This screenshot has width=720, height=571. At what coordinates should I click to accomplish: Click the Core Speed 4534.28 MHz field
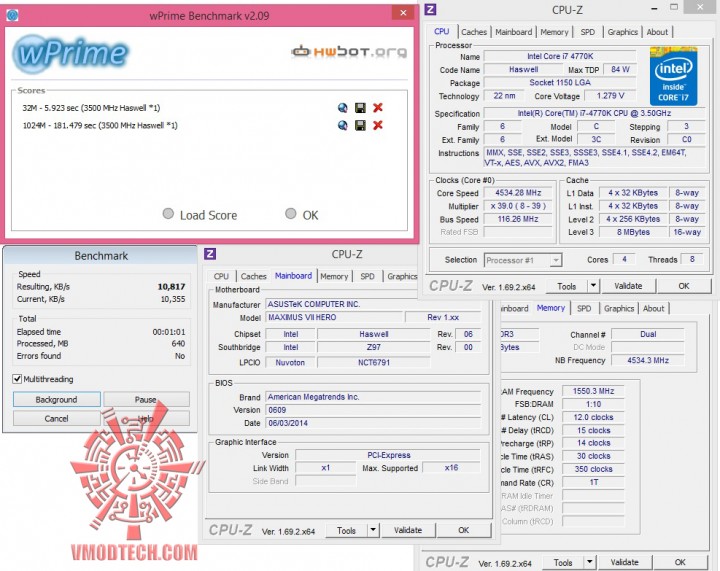click(518, 193)
